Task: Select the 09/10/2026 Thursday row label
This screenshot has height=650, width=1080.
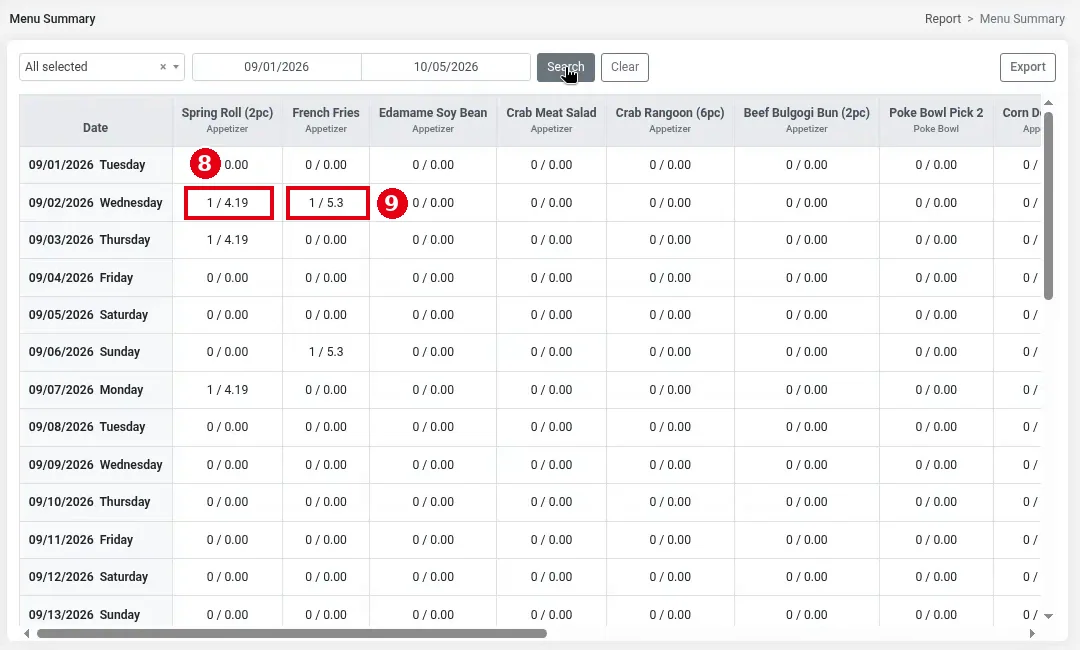Action: coord(89,502)
